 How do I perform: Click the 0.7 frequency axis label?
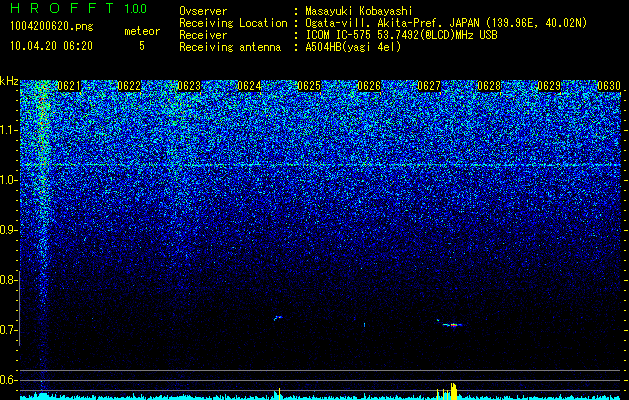click(7, 330)
